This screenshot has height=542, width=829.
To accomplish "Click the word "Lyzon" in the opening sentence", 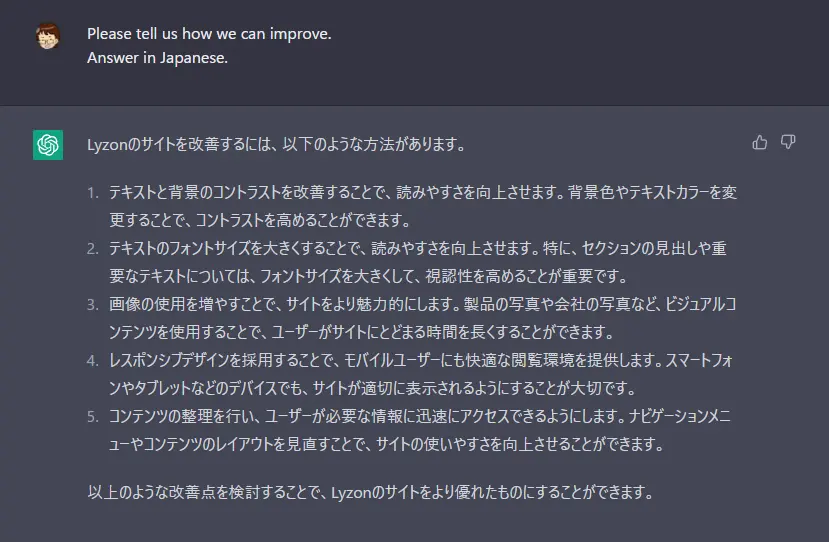I will (x=107, y=145).
